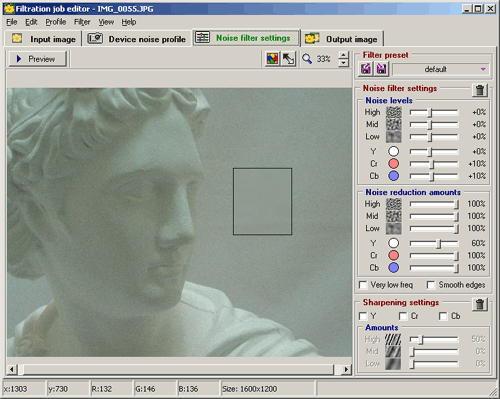Open the default filter preset dropdown
The height and width of the screenshot is (399, 500).
441,69
